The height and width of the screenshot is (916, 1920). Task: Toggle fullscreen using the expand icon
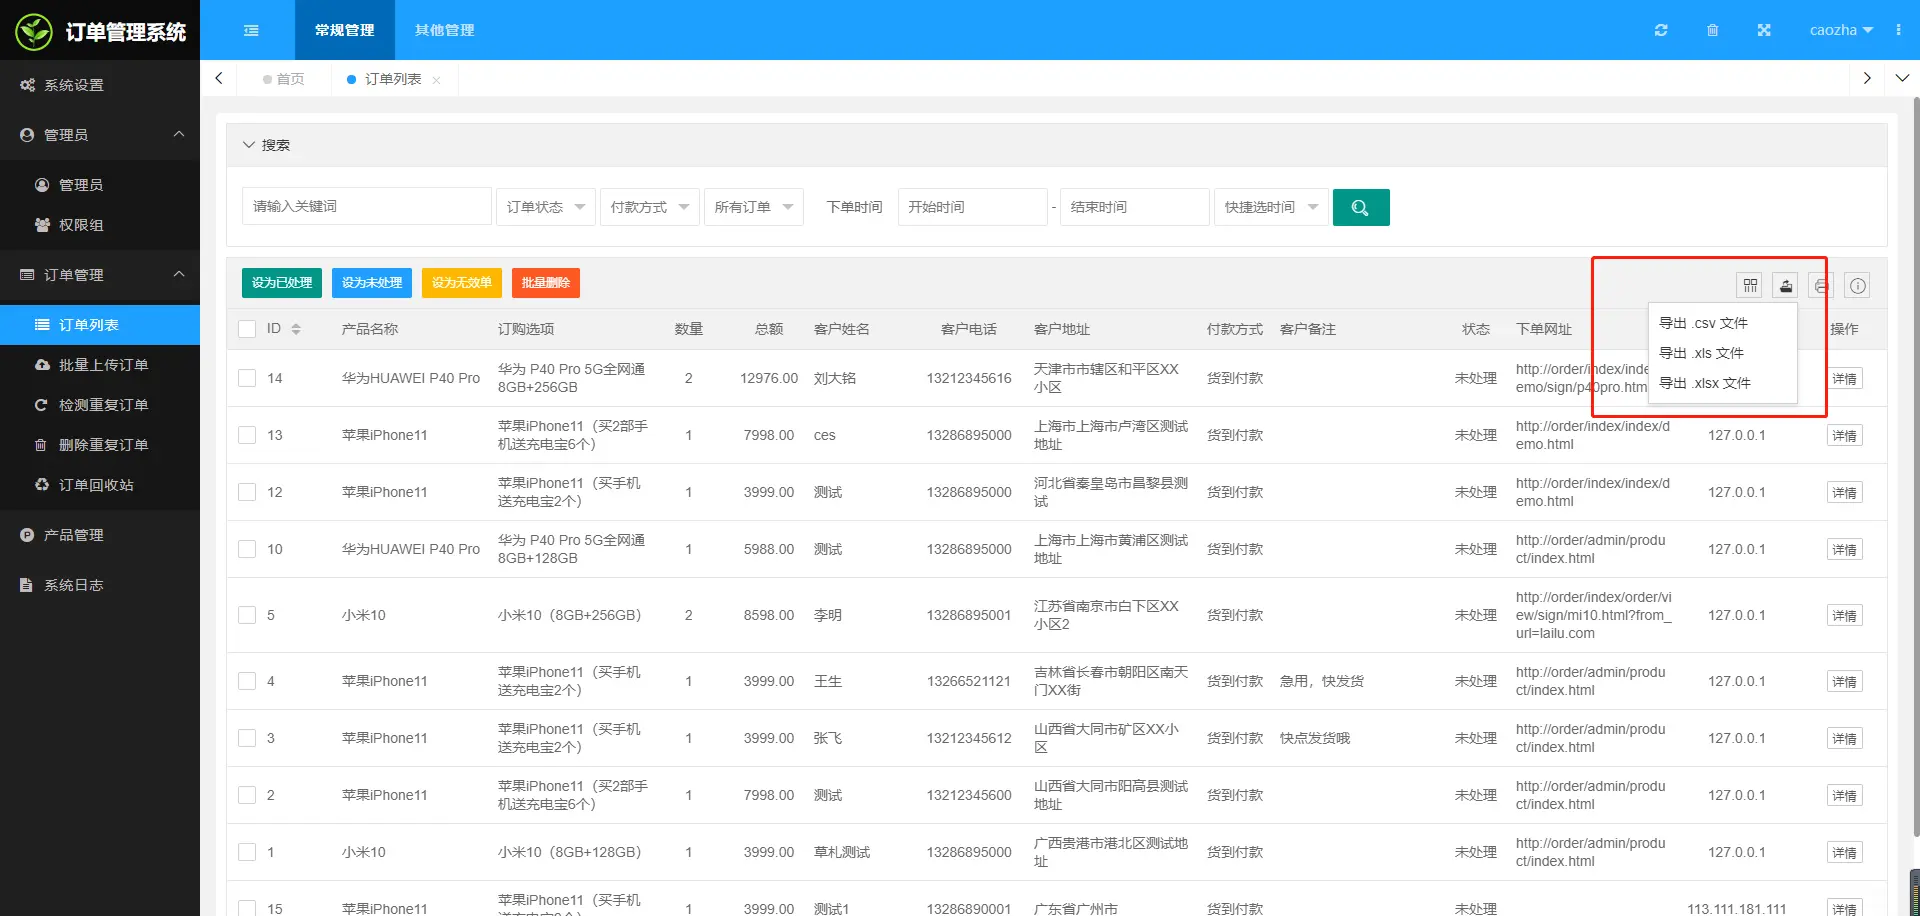(x=1764, y=30)
